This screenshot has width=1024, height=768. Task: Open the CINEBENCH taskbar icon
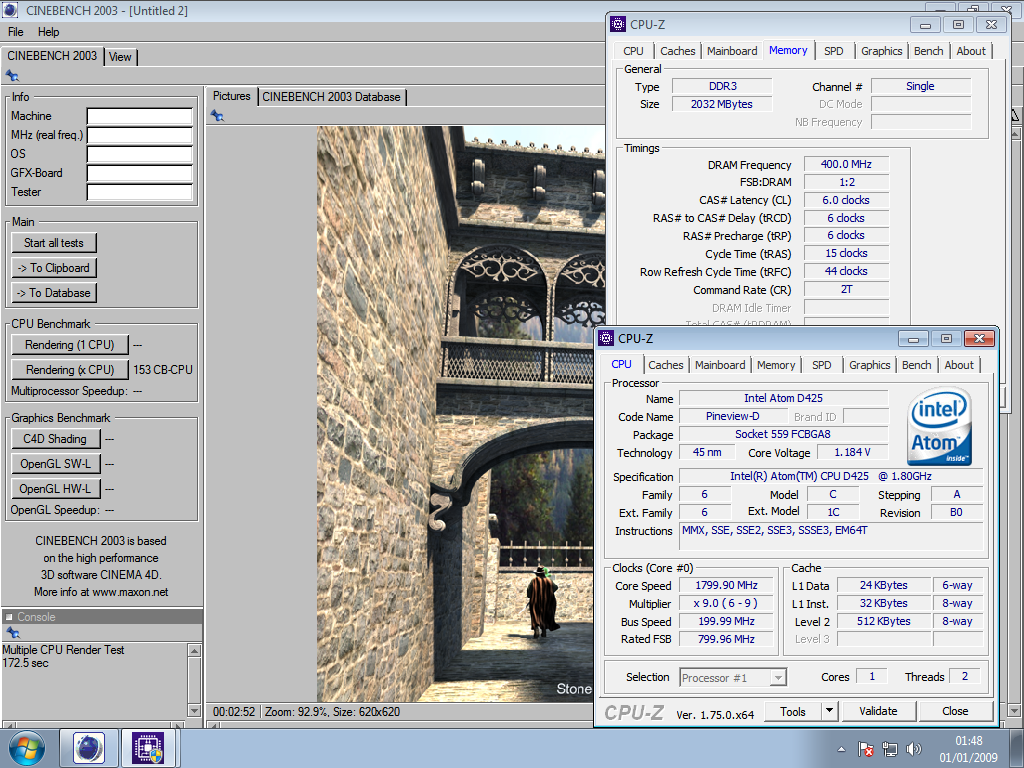89,748
